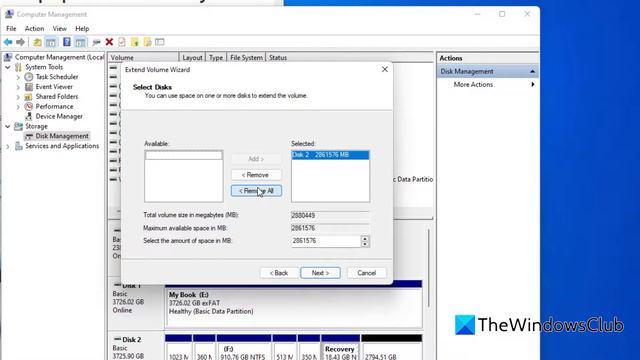This screenshot has height=360, width=640.
Task: Select Disk 2 entry in Selected list
Action: (x=330, y=155)
